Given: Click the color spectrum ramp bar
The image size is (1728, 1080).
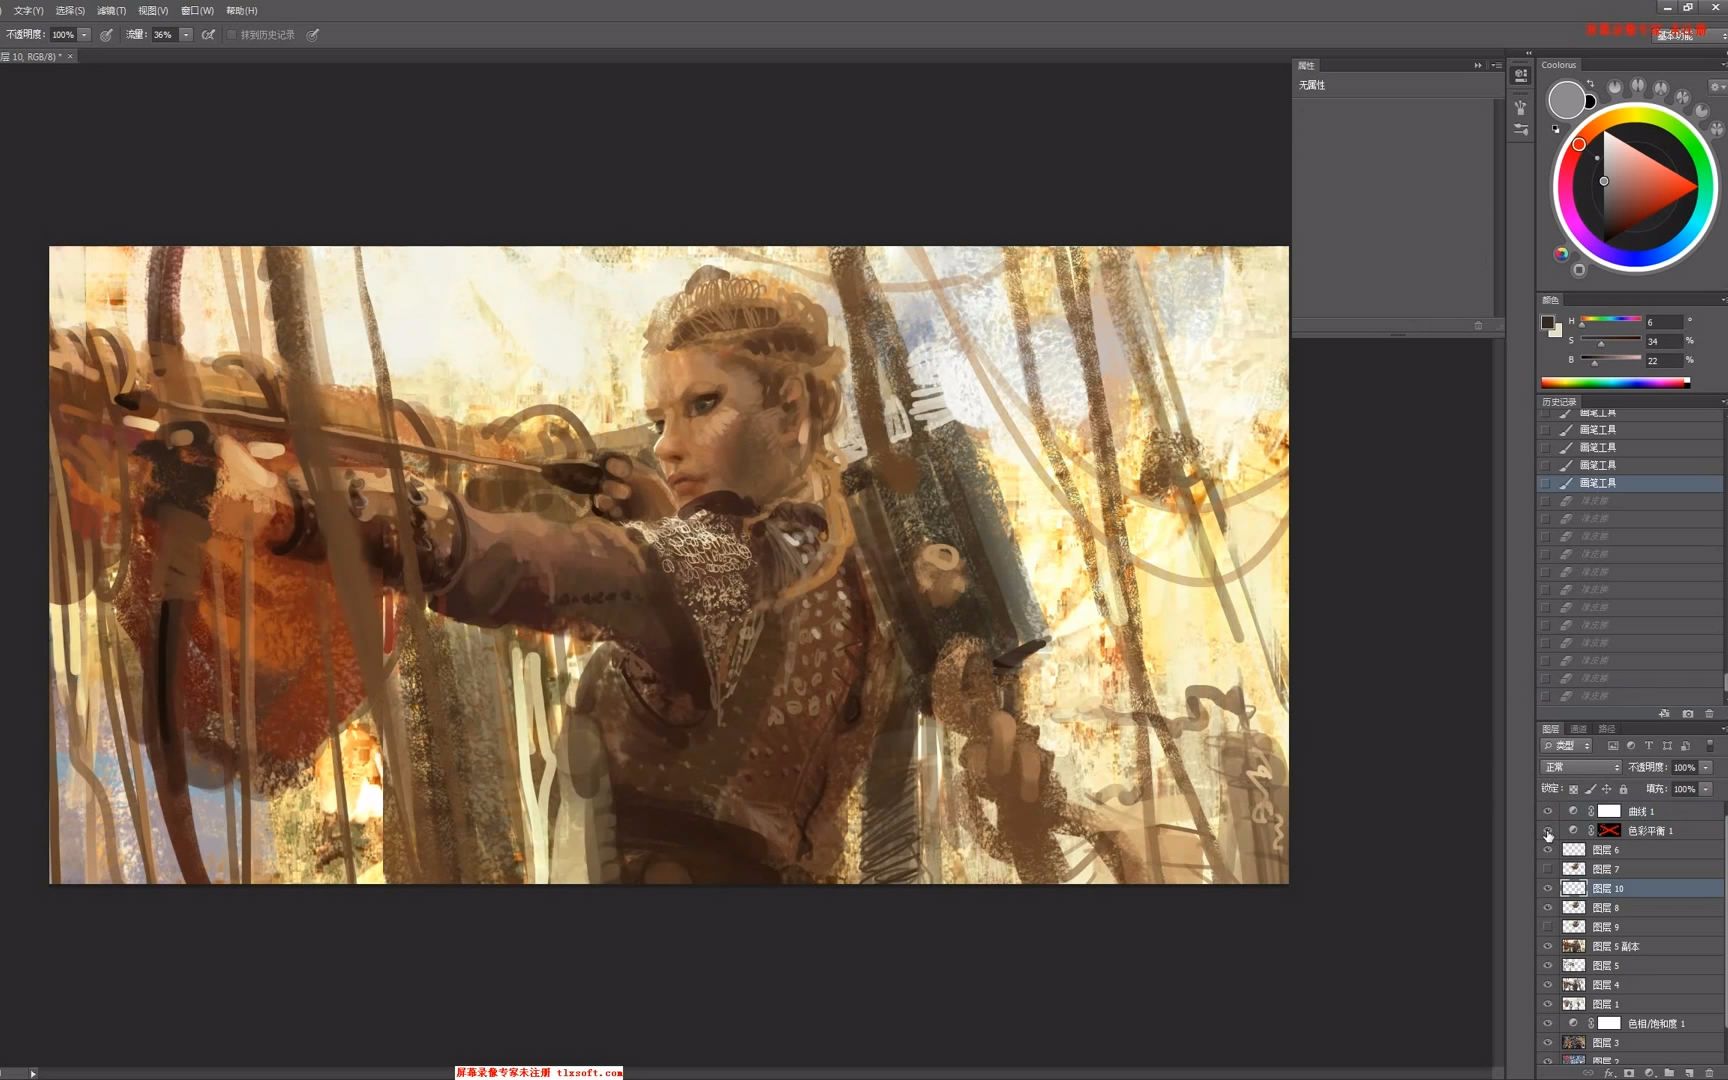Looking at the screenshot, I should tap(1615, 382).
